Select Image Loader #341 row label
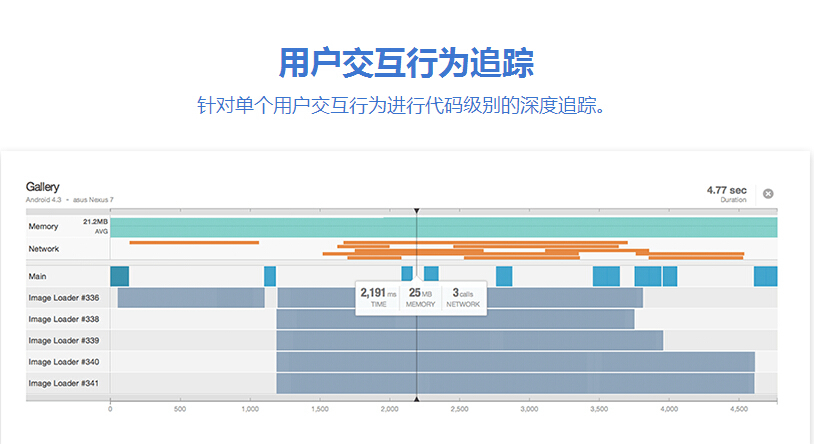This screenshot has height=444, width=814. 64,383
